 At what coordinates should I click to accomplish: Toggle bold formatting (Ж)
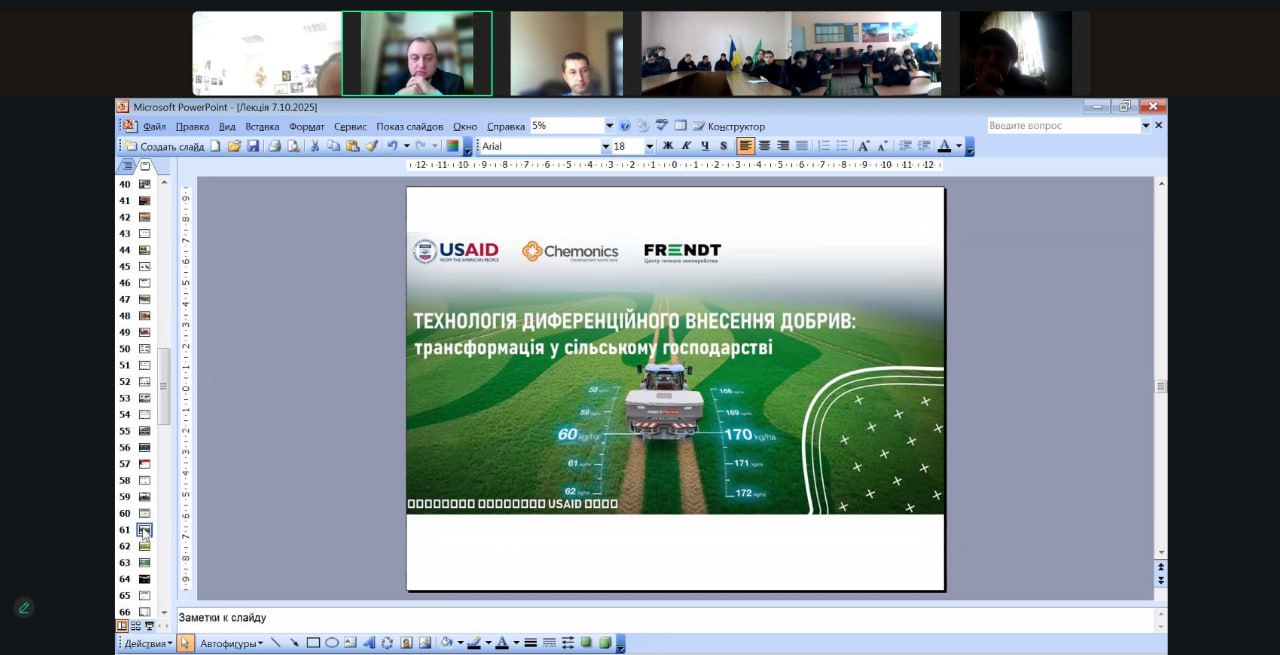668,146
